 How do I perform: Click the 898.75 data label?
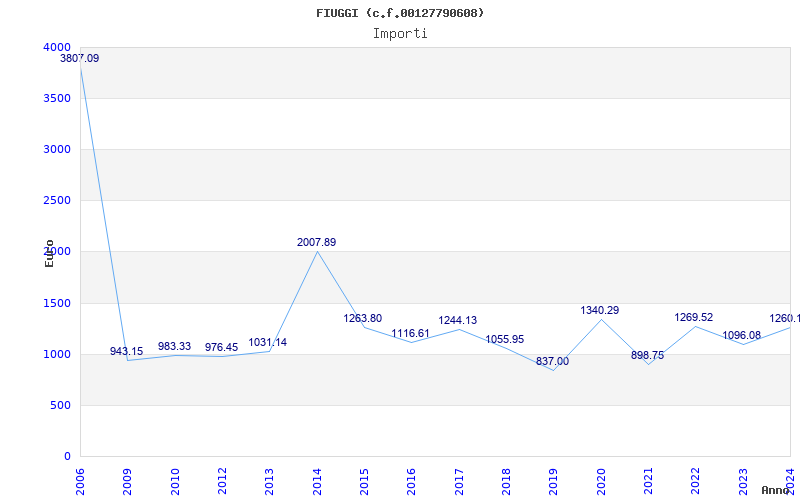pyautogui.click(x=647, y=355)
